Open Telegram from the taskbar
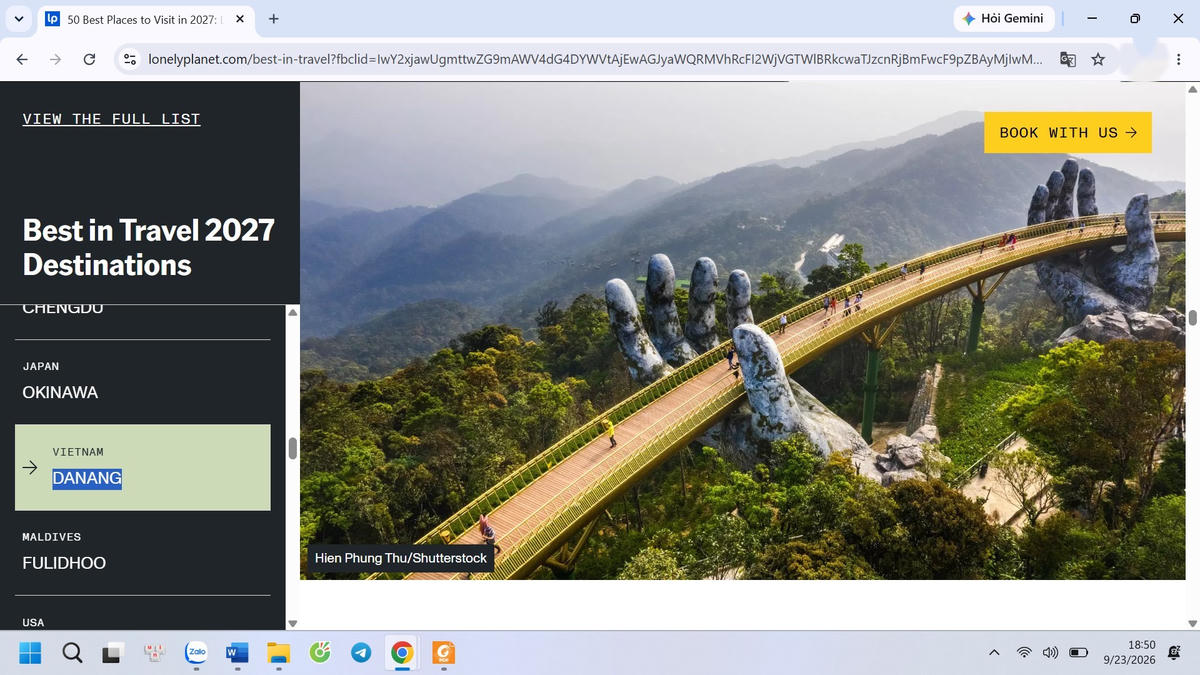Image resolution: width=1200 pixels, height=675 pixels. click(361, 653)
